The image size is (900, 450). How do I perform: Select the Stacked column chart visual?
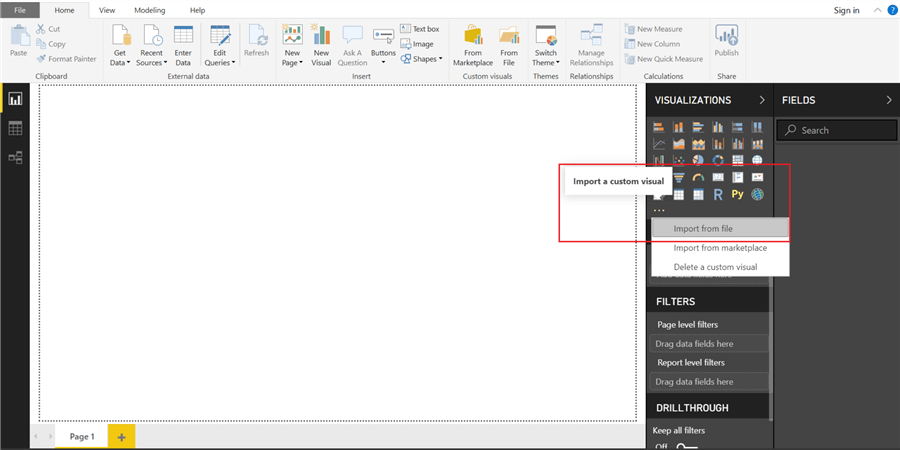pyautogui.click(x=678, y=127)
